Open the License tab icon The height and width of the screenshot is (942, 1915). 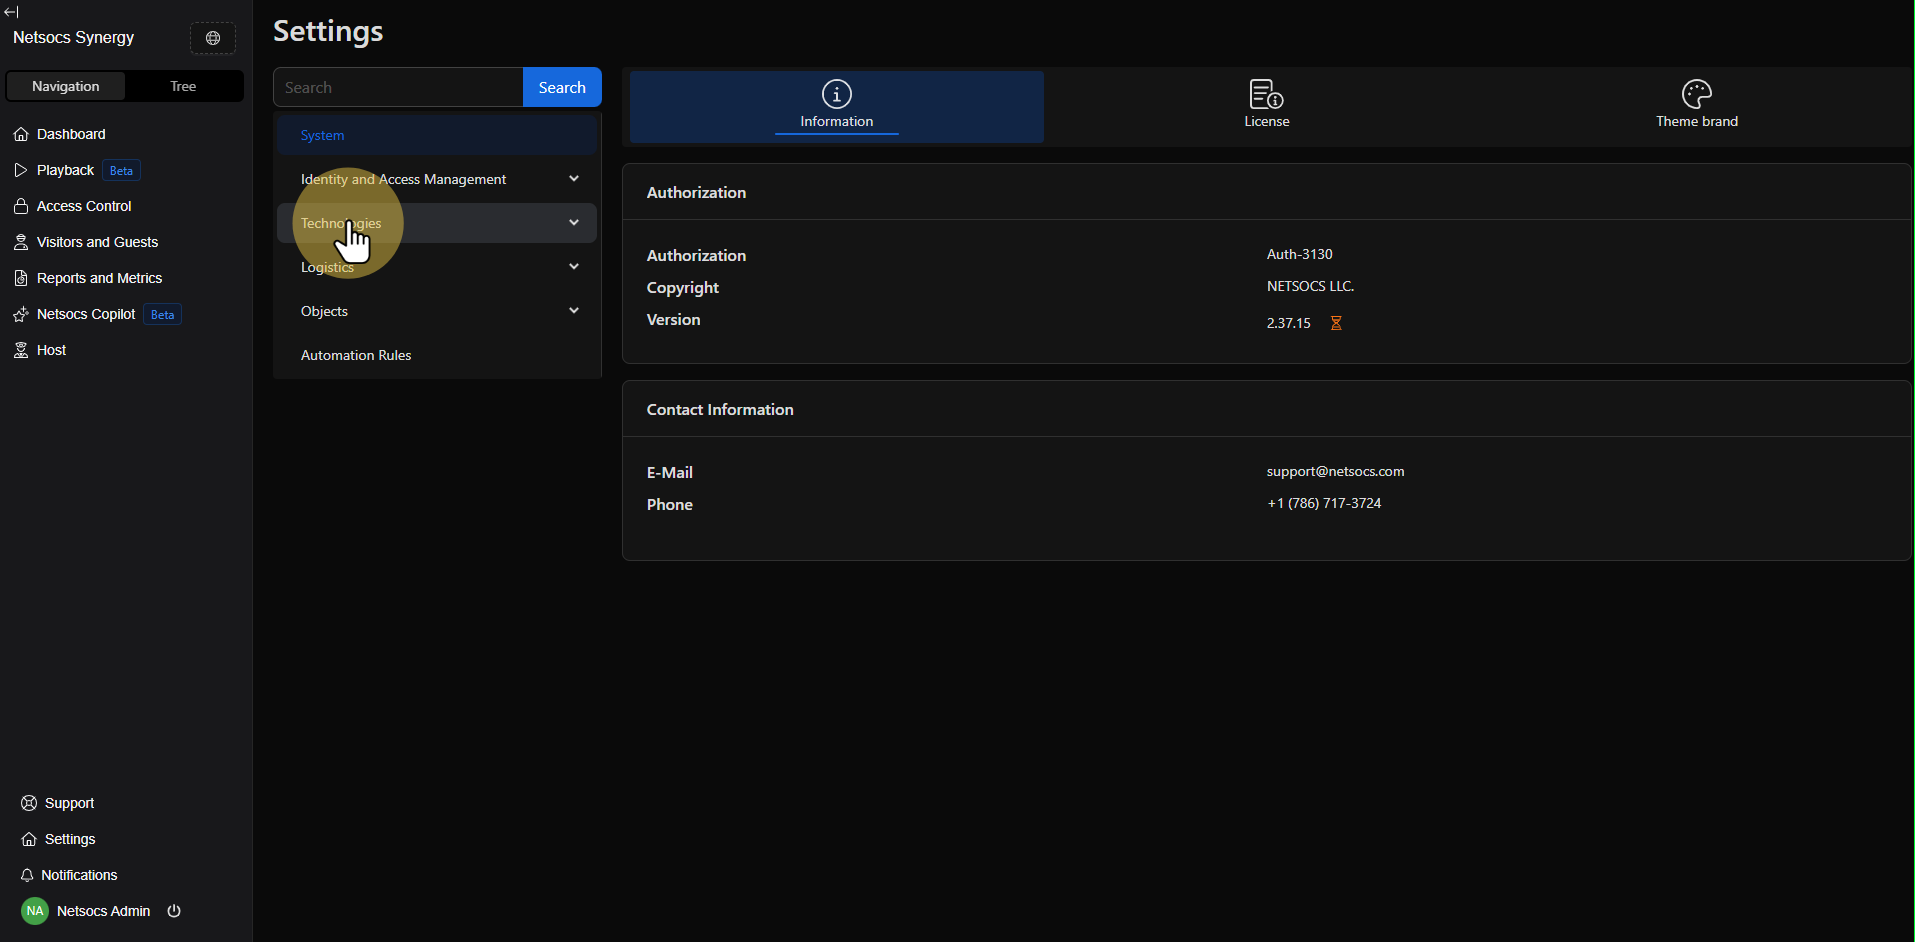tap(1266, 95)
